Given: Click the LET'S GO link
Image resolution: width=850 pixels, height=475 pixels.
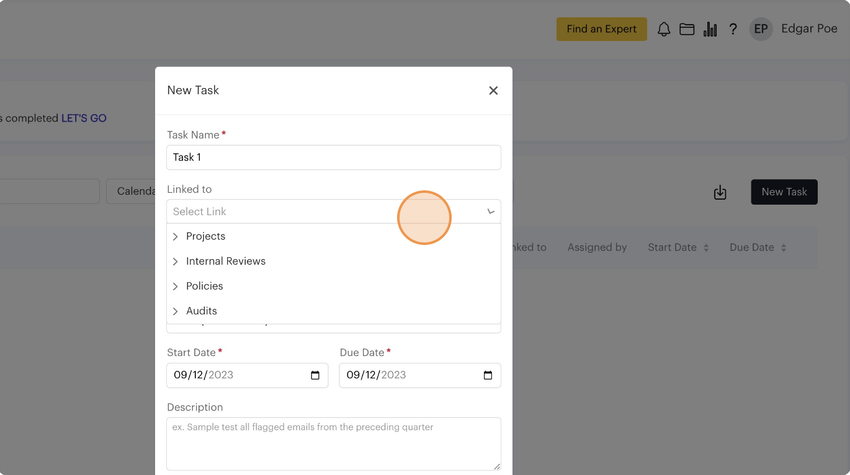Looking at the screenshot, I should pyautogui.click(x=84, y=118).
